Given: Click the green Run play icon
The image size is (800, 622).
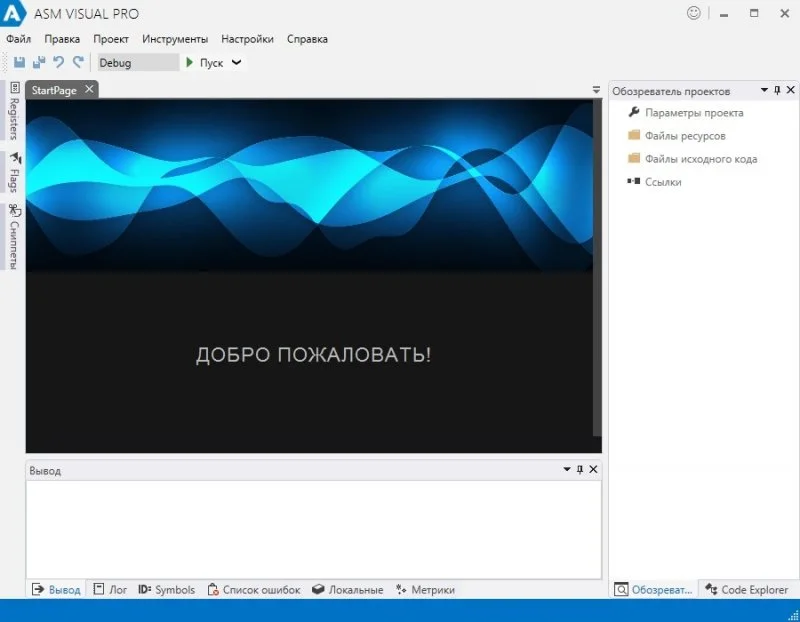Looking at the screenshot, I should coord(190,62).
